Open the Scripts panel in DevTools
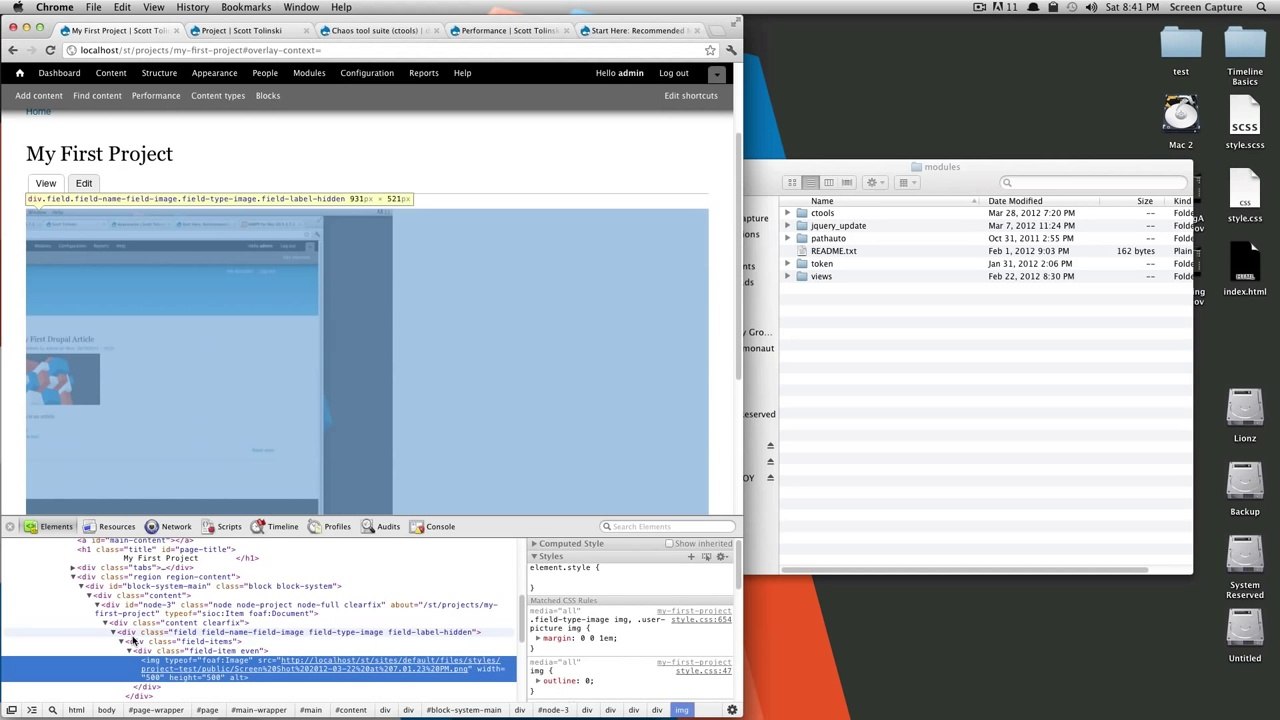The image size is (1280, 720). point(220,526)
